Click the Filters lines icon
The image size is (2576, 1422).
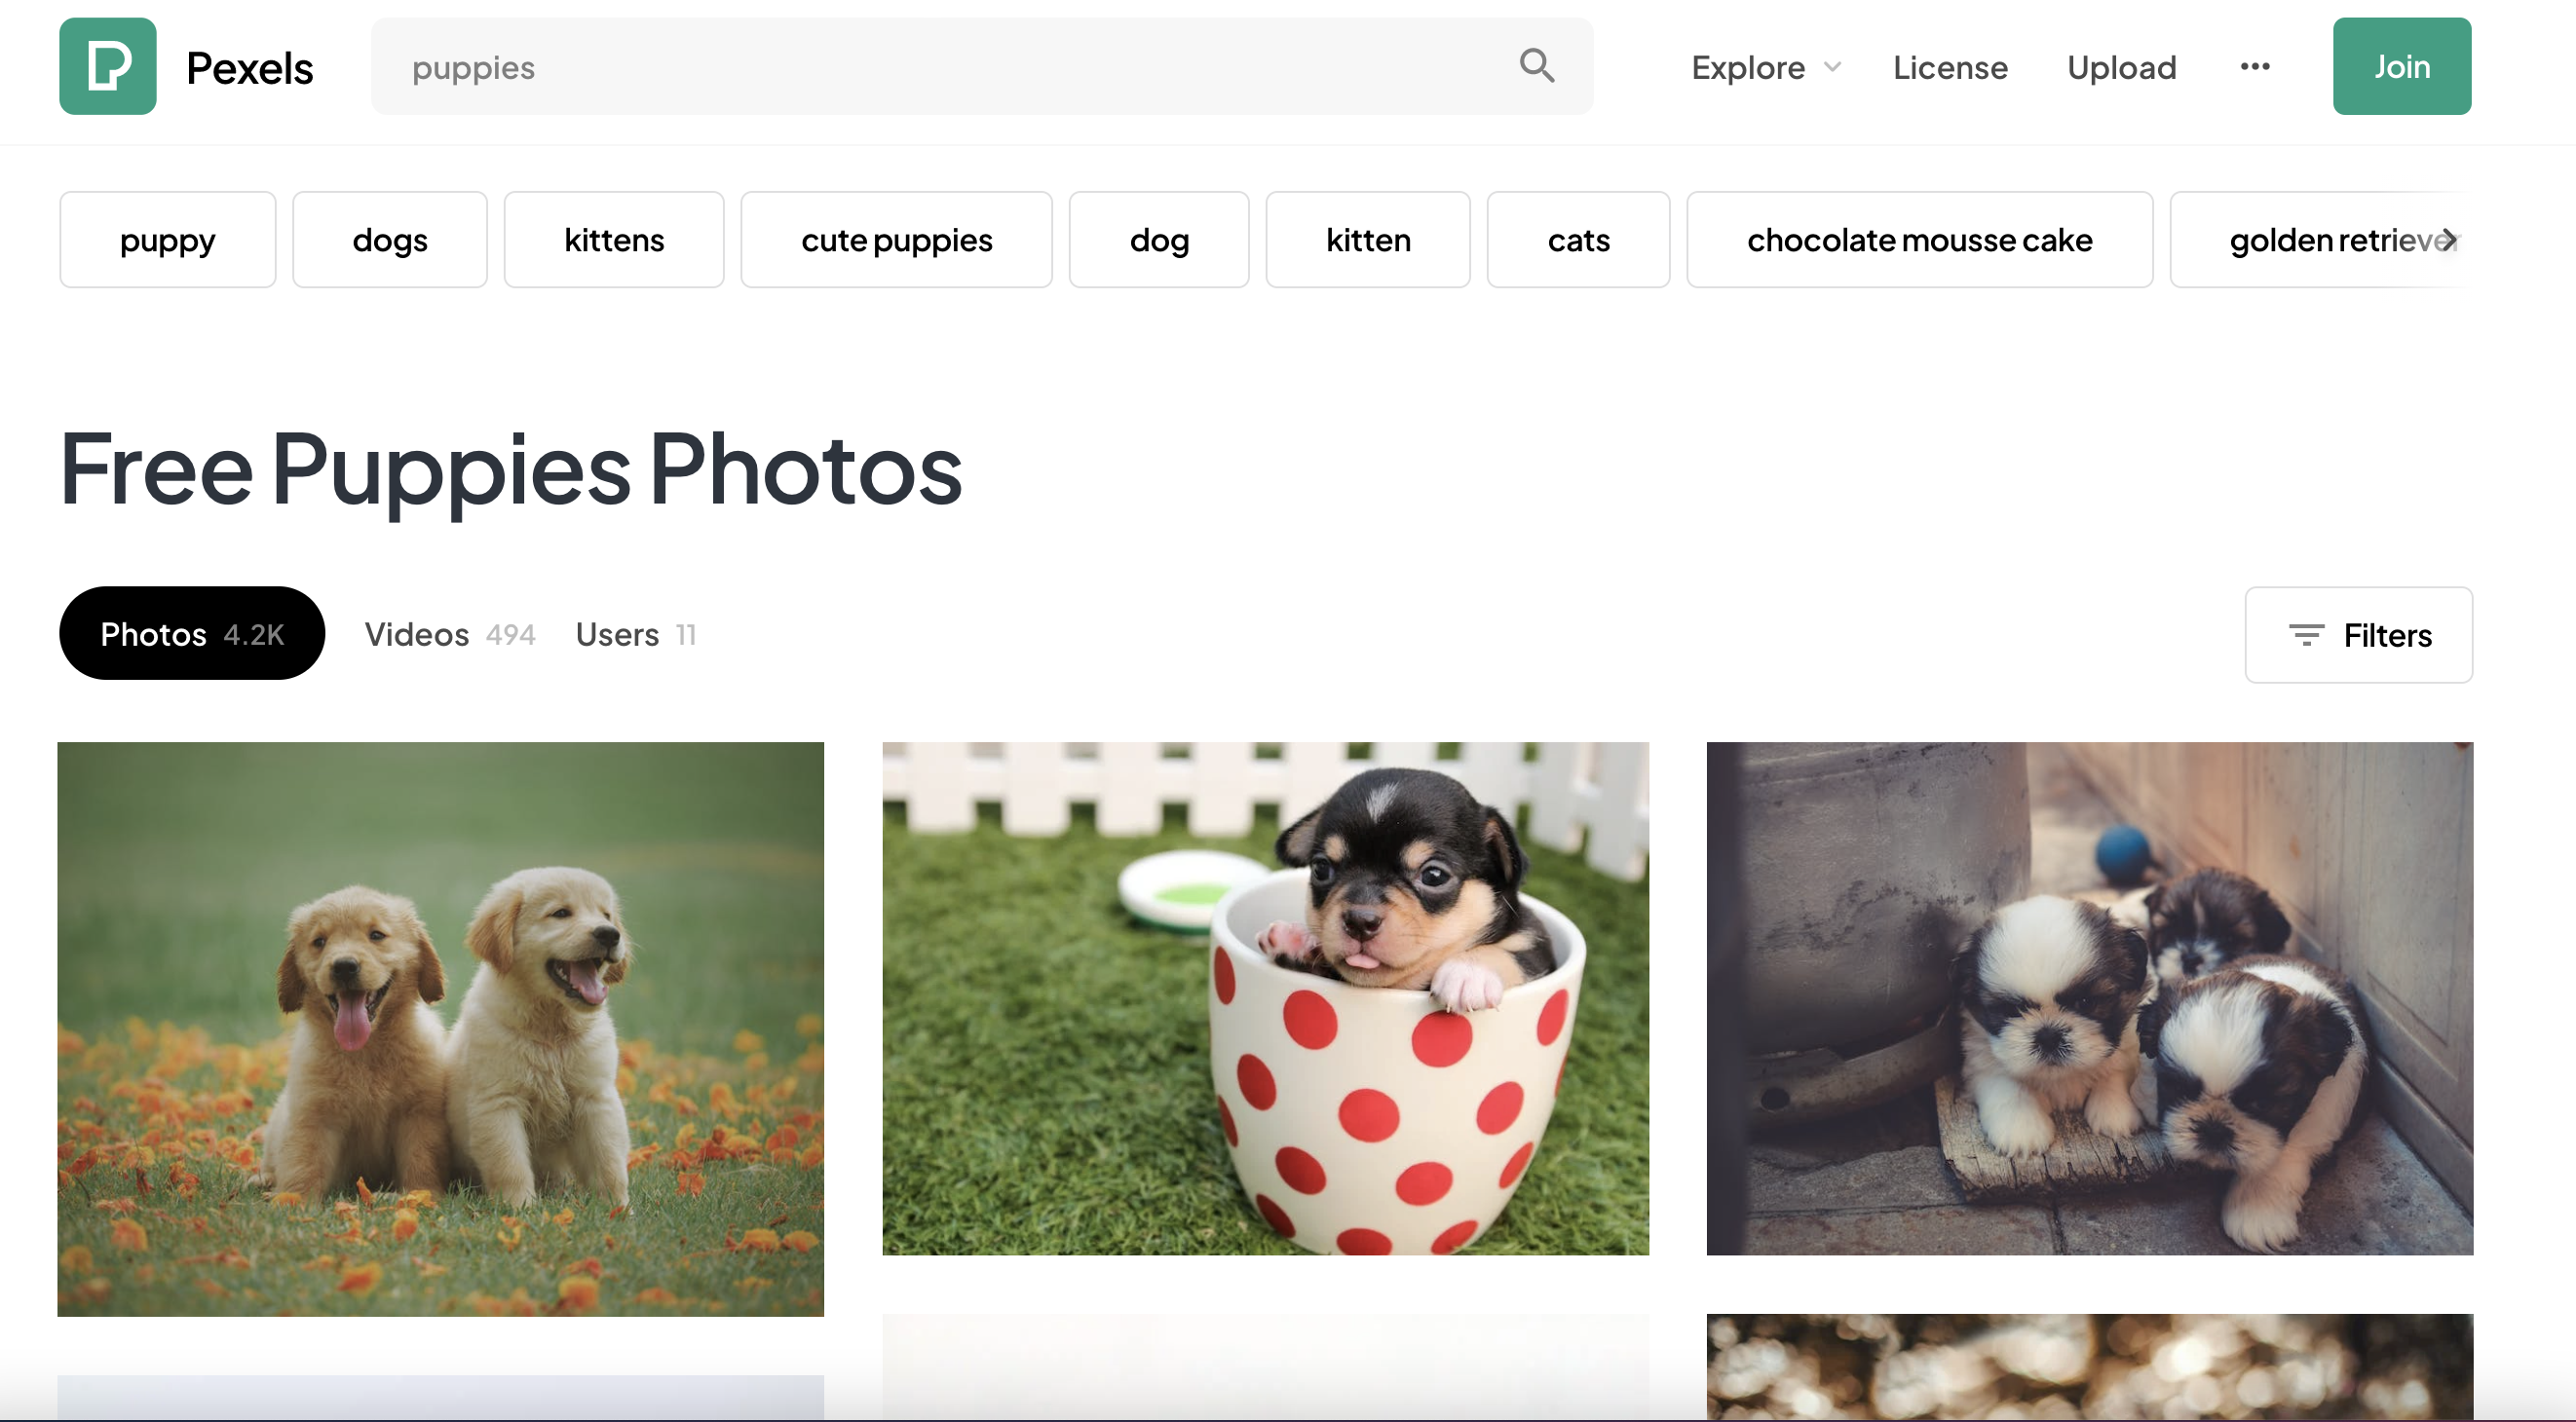click(2306, 635)
